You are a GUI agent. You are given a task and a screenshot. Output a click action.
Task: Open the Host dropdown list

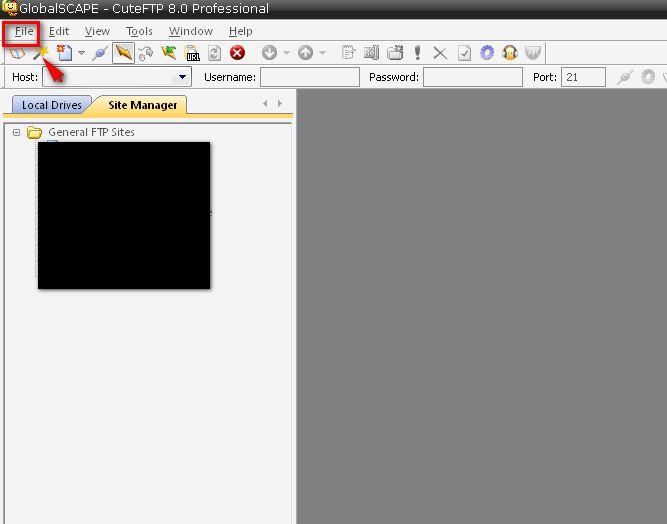point(183,77)
